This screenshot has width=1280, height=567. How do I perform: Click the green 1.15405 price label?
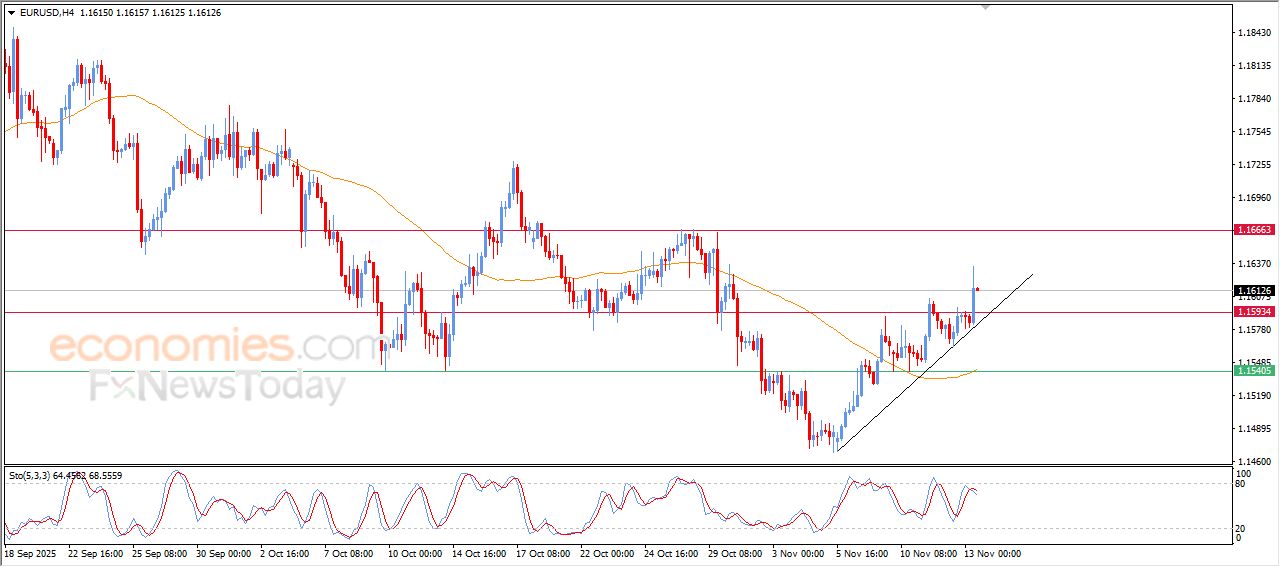pyautogui.click(x=1254, y=371)
